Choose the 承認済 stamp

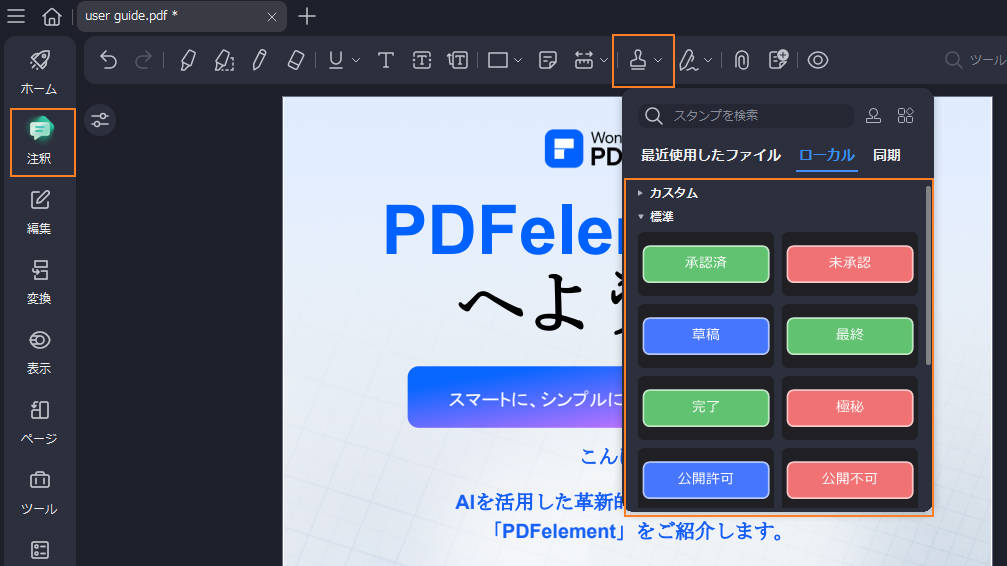click(x=706, y=263)
